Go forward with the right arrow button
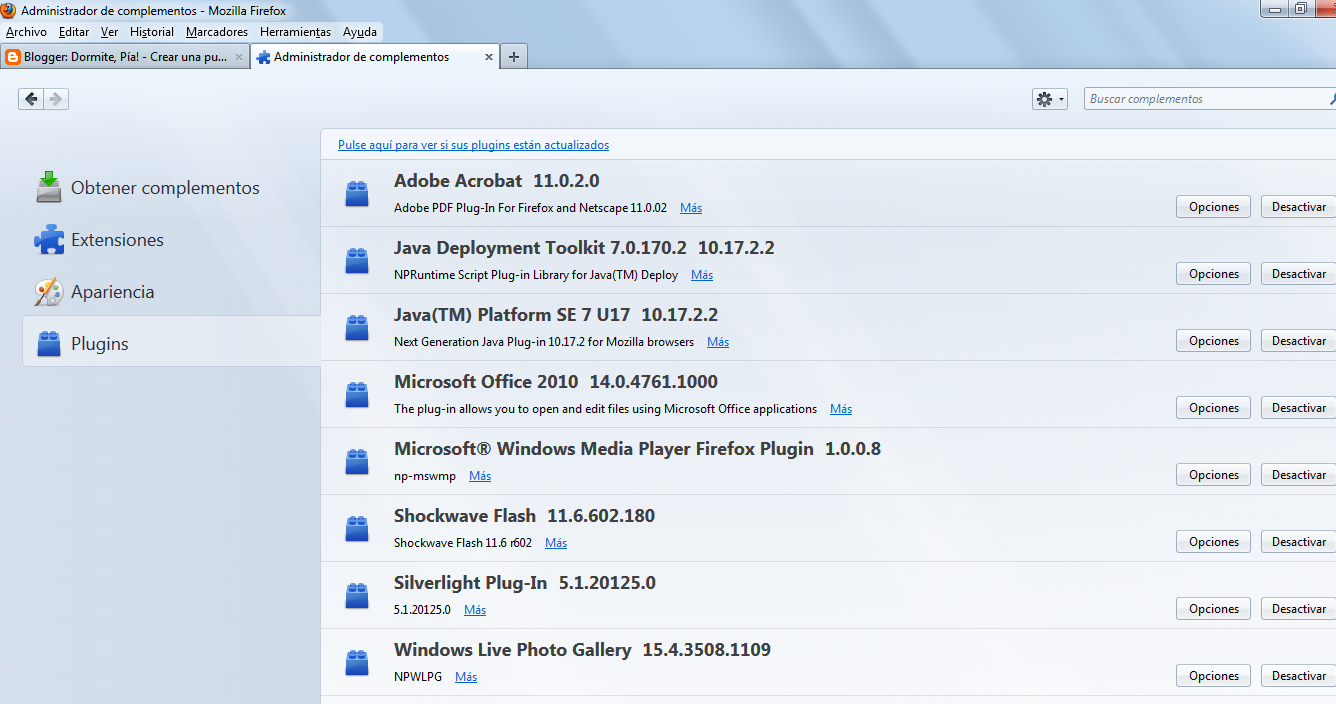Viewport: 1336px width, 704px height. point(56,98)
